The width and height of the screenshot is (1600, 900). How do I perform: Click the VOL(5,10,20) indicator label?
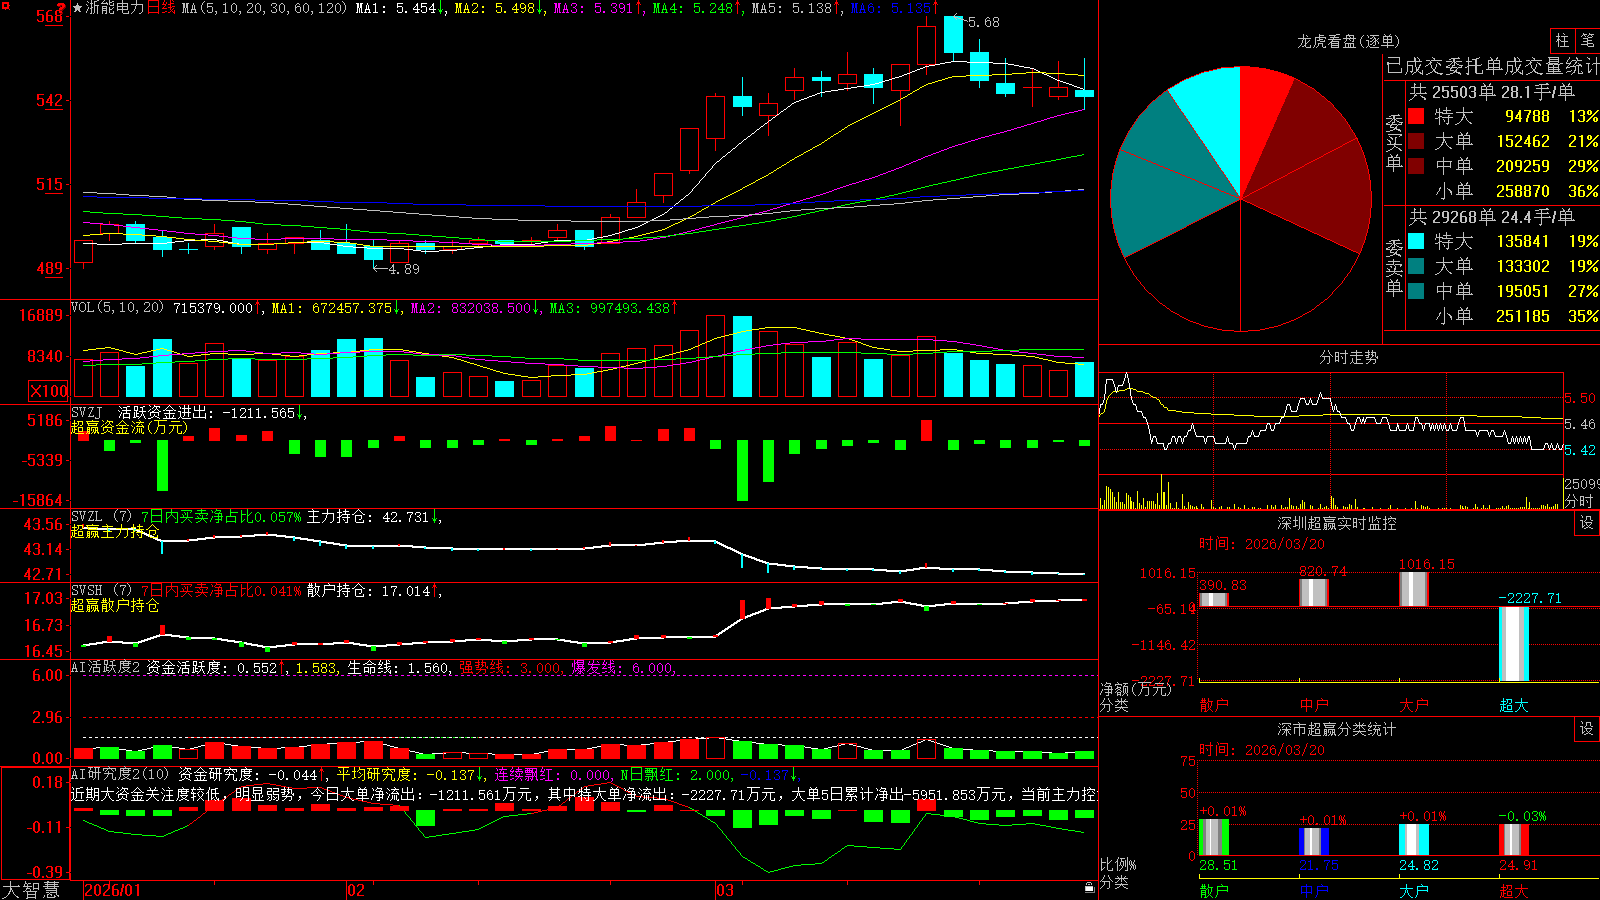click(x=117, y=307)
